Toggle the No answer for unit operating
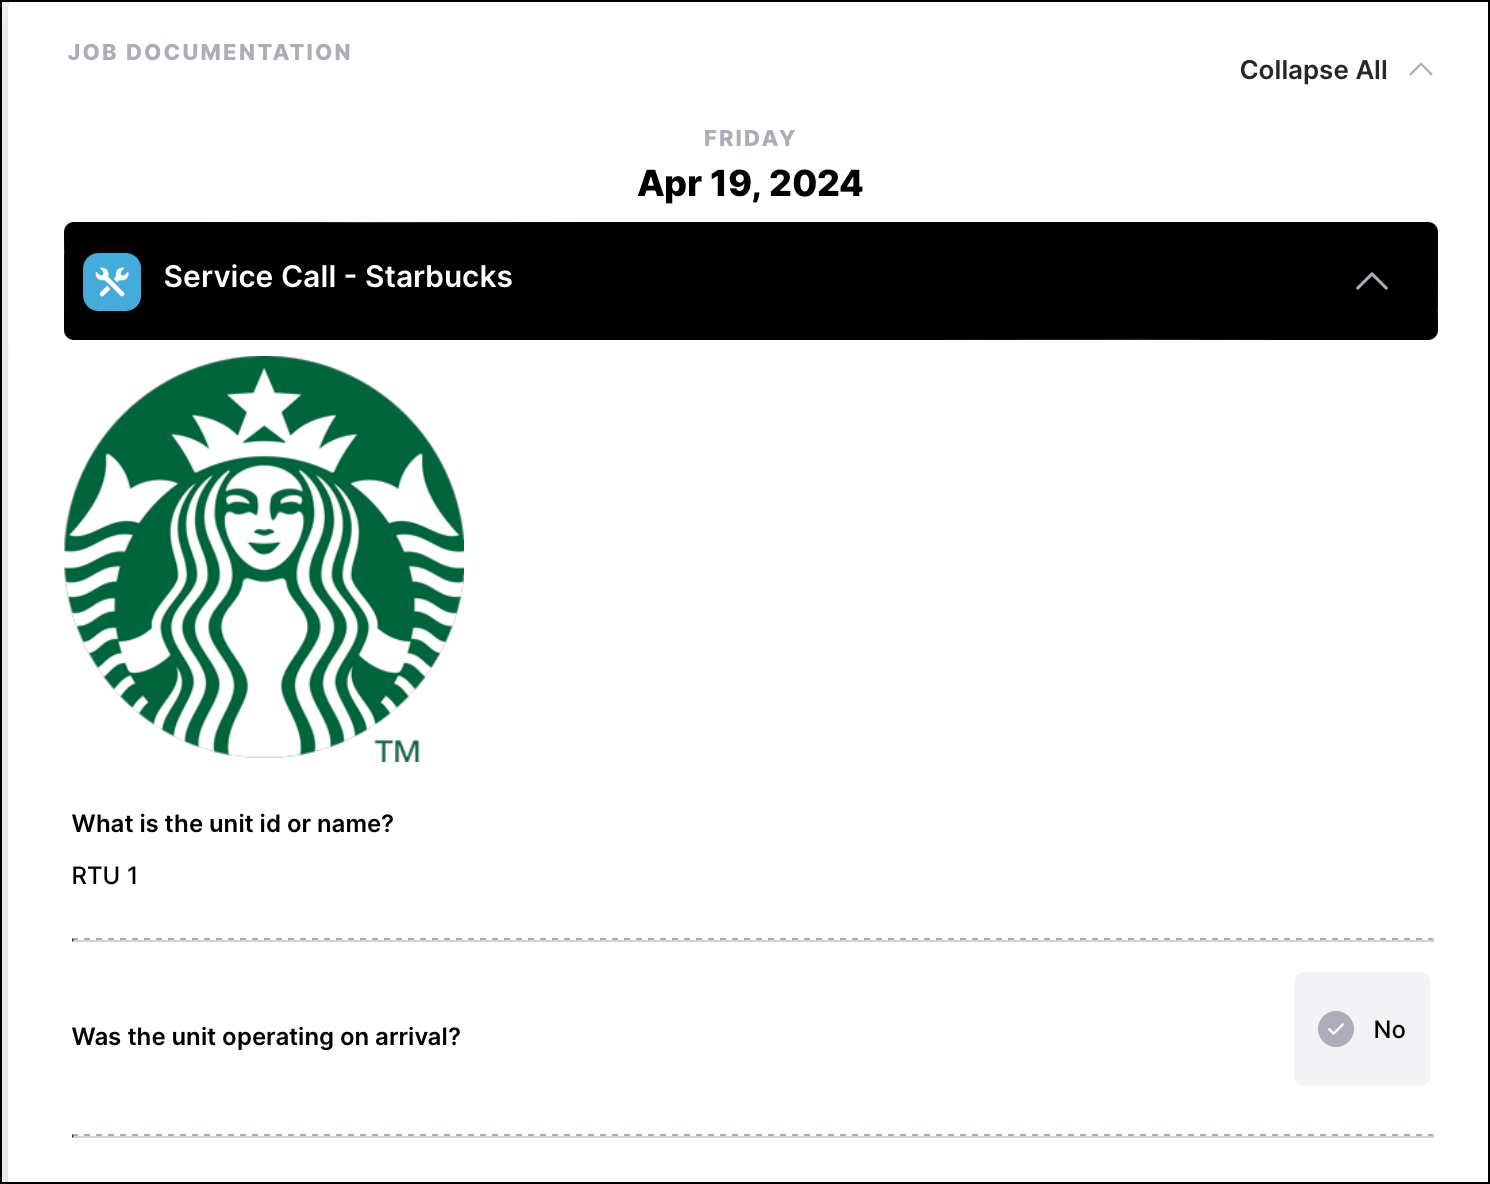The height and width of the screenshot is (1184, 1490). 1362,1029
